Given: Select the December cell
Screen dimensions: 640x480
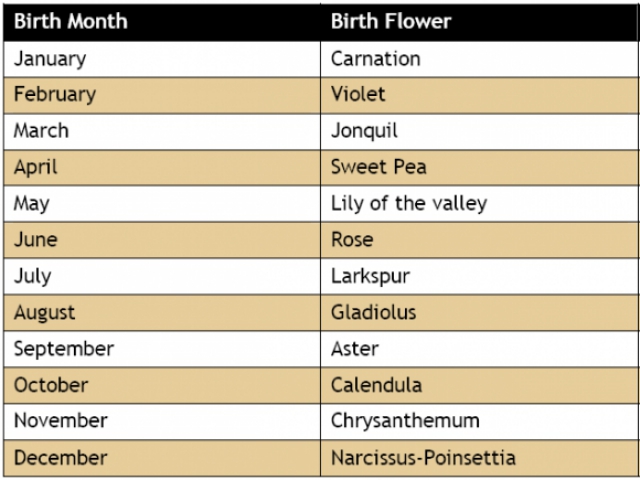Looking at the screenshot, I should 162,458.
